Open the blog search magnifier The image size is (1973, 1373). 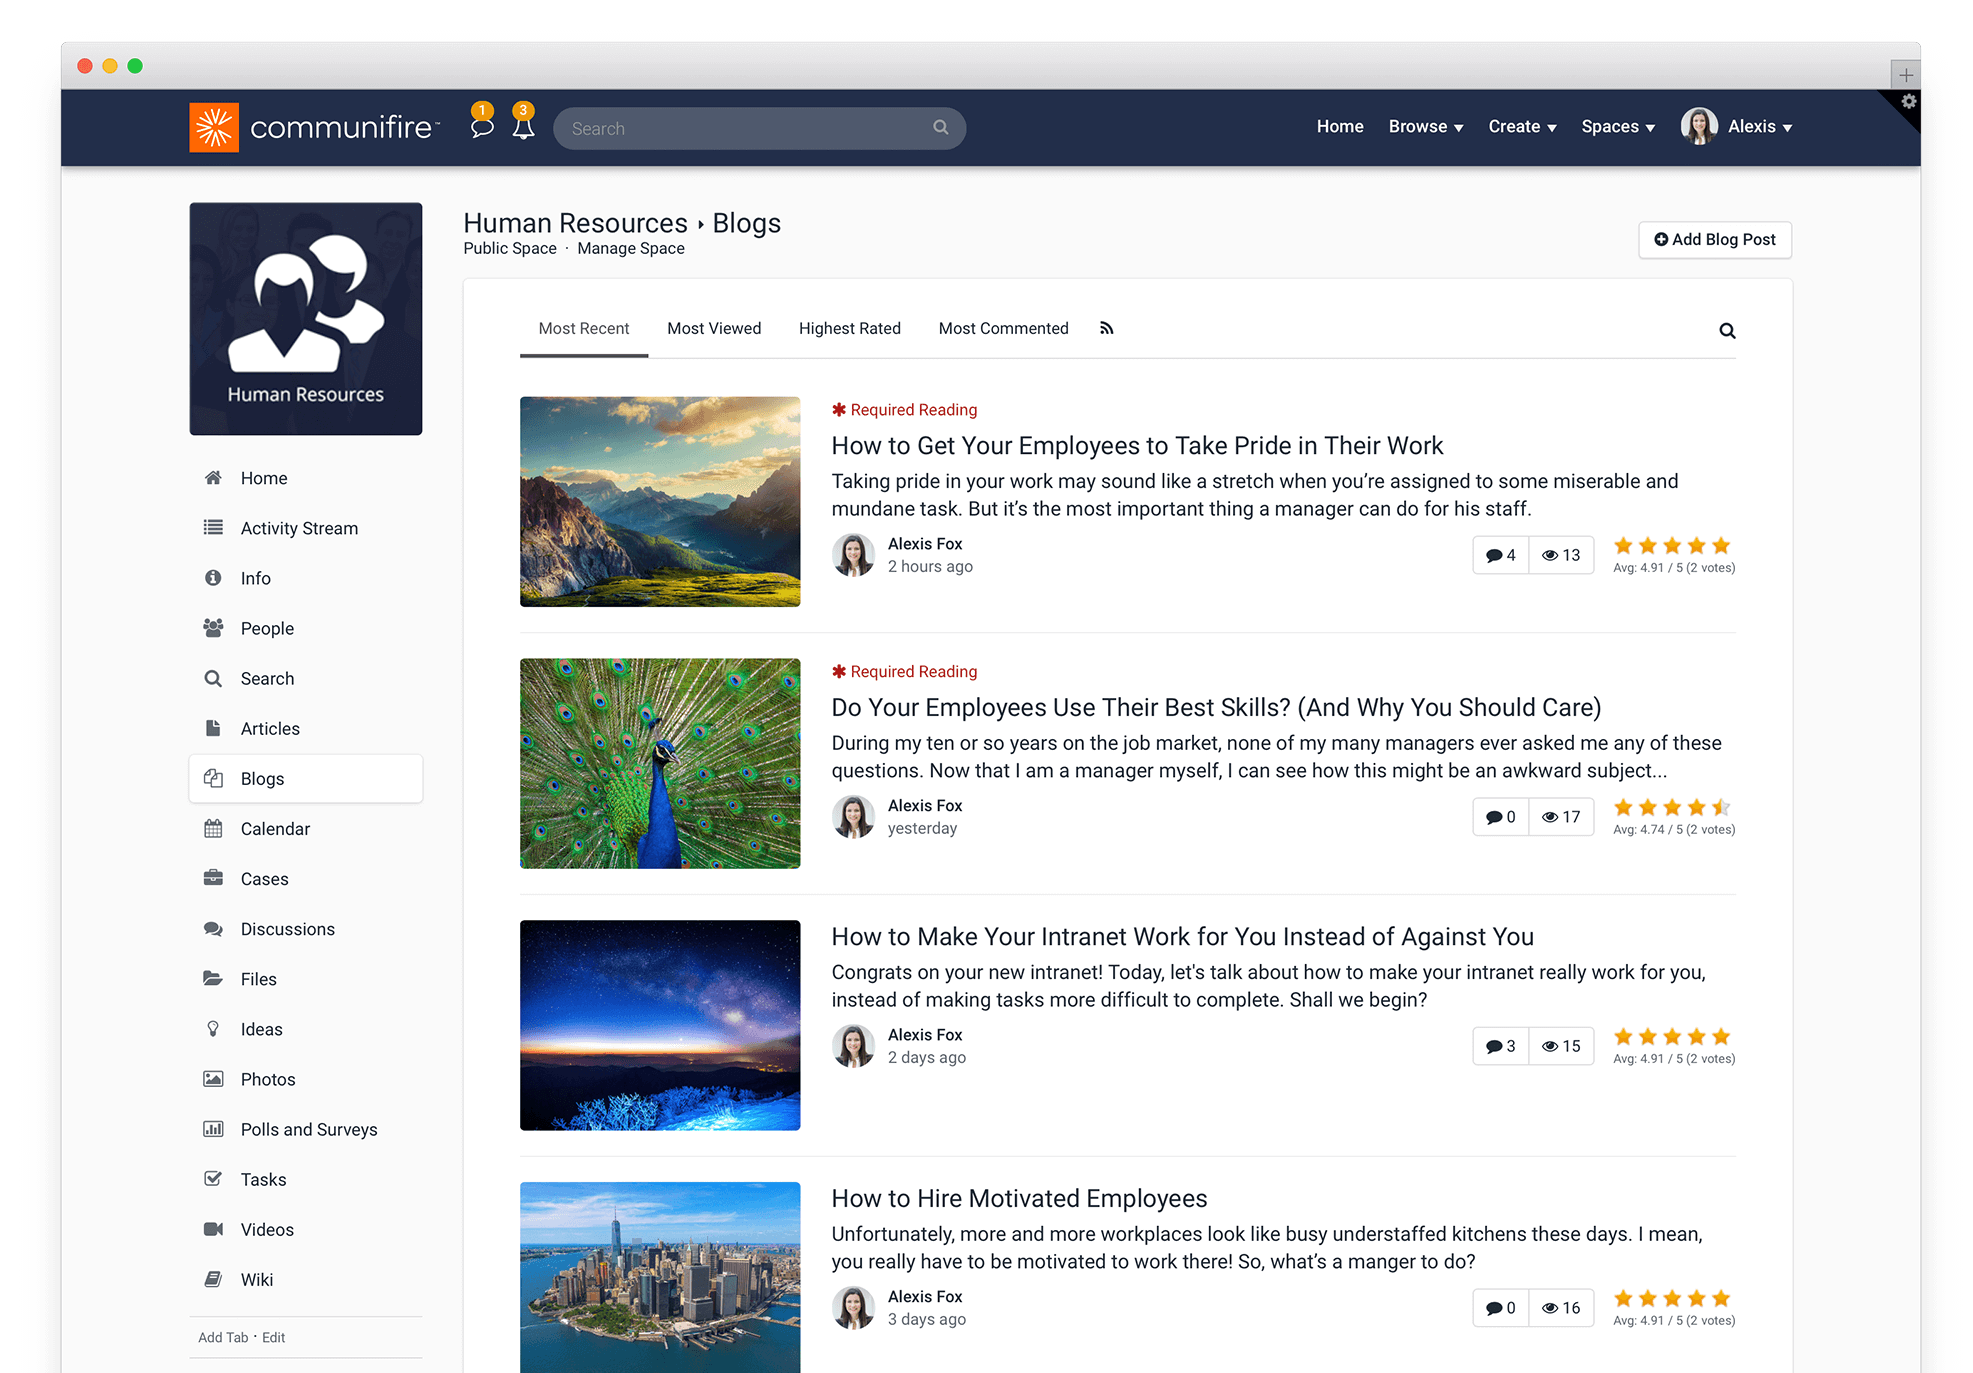point(1727,330)
